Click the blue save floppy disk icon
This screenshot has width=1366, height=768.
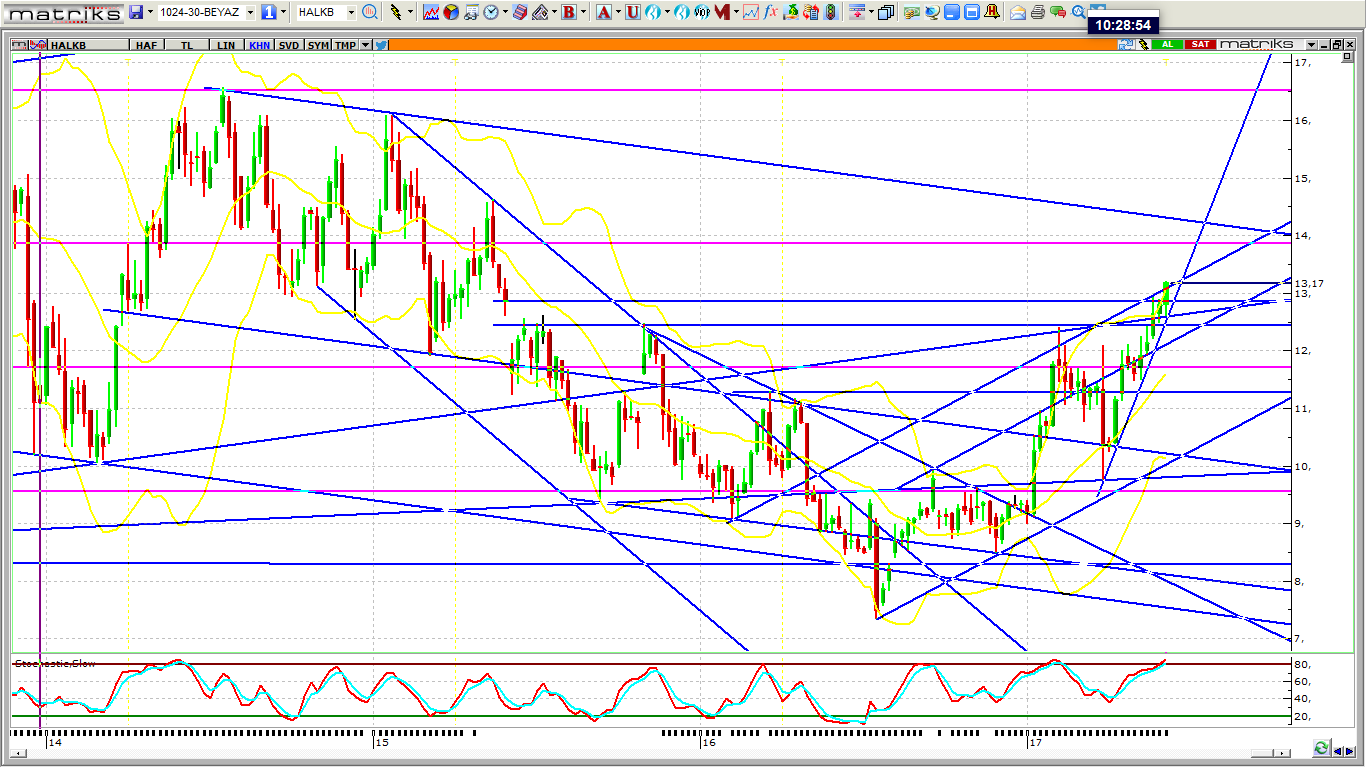coord(137,12)
